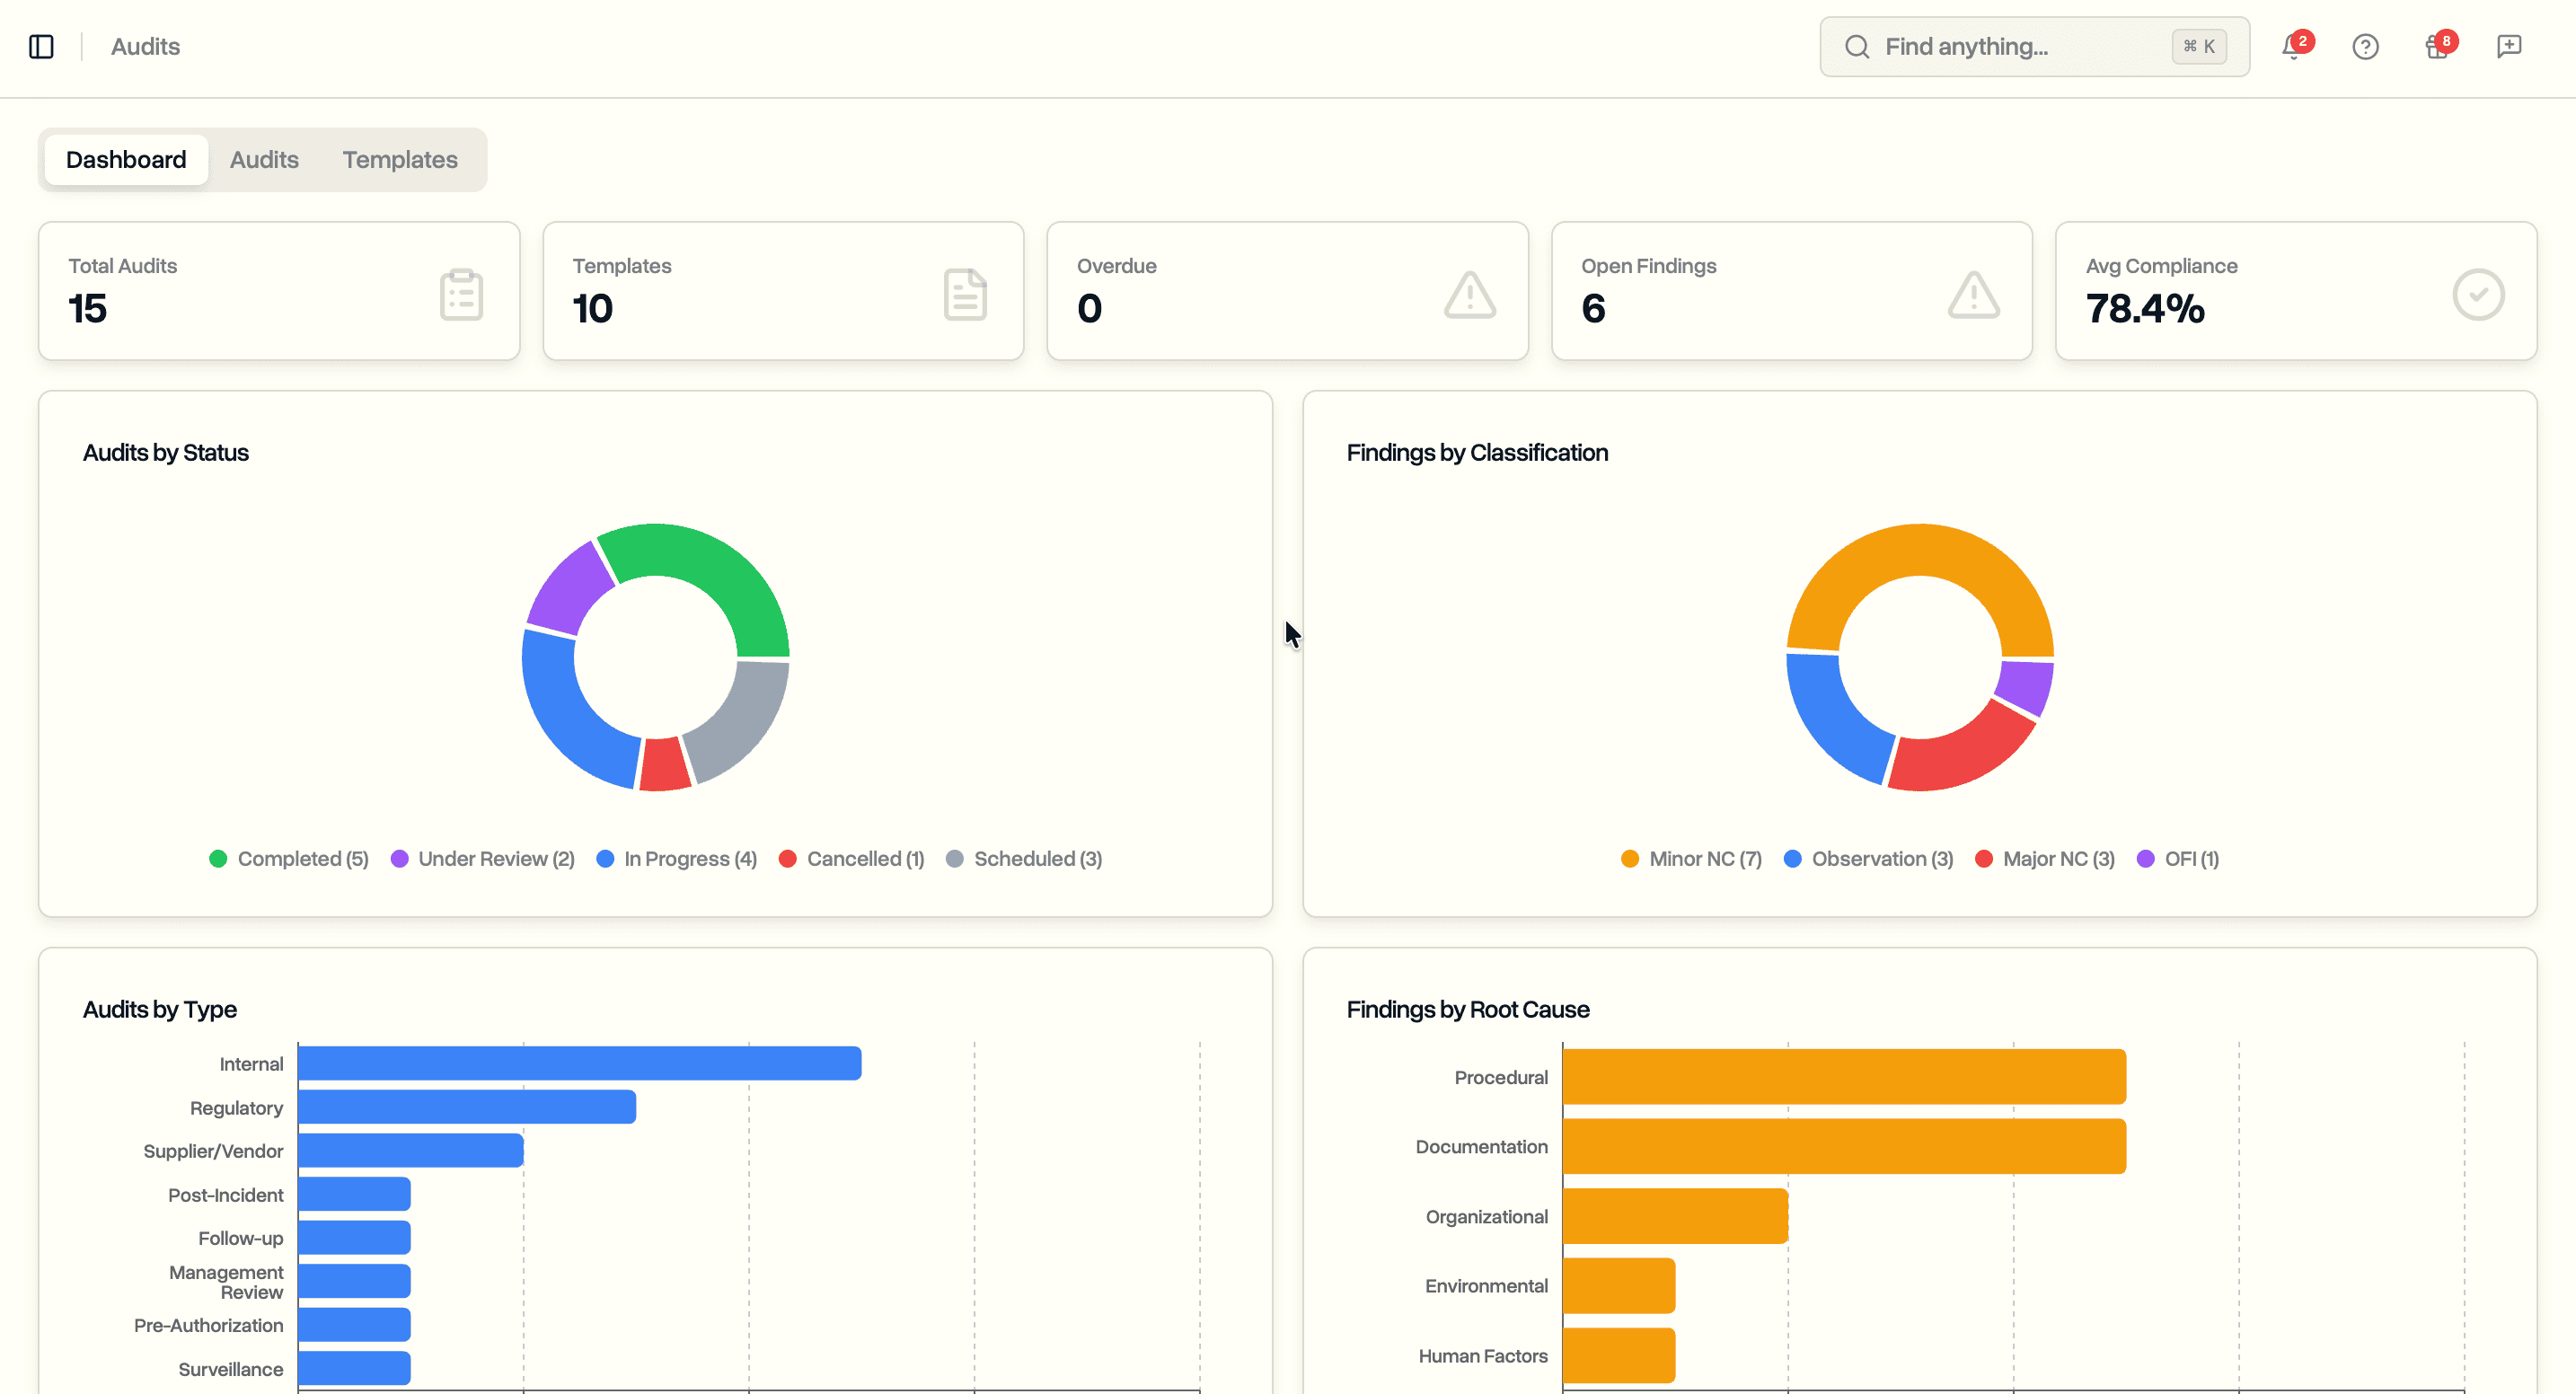The image size is (2576, 1394).
Task: Open the feedback comment icon
Action: coord(2509,46)
